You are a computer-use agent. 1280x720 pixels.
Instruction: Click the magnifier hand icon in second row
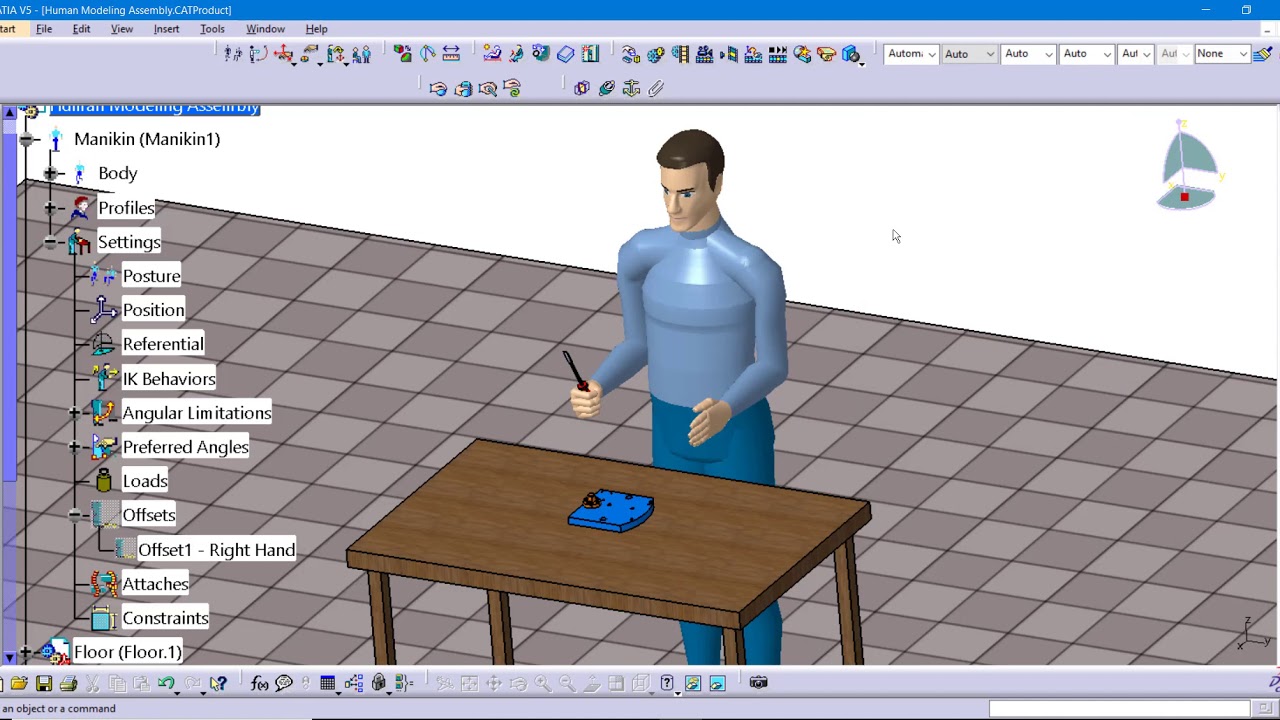488,88
